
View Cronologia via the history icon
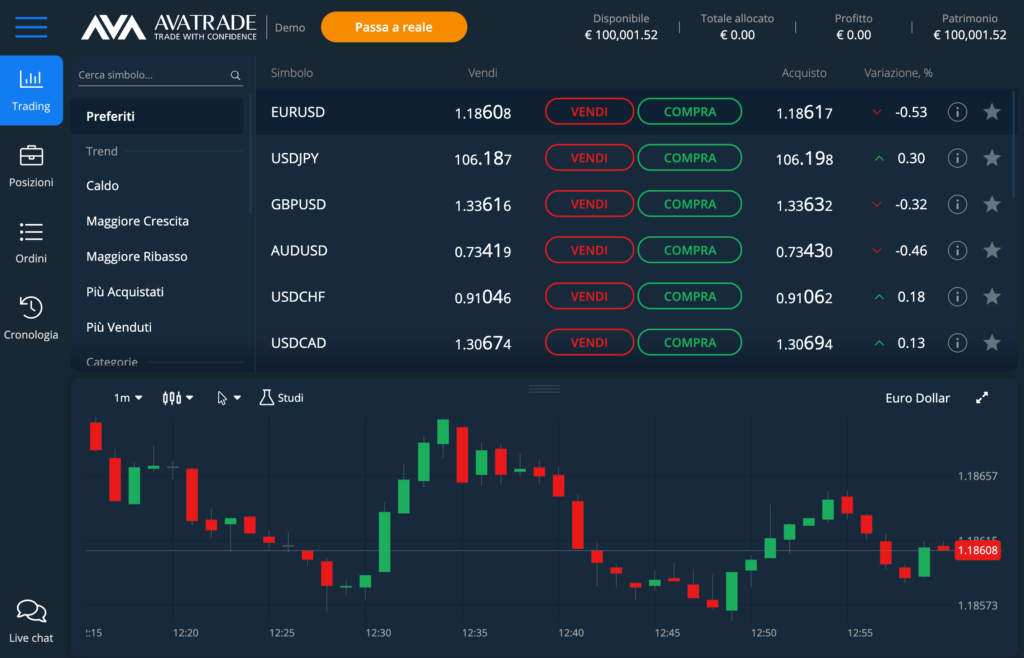pos(31,316)
